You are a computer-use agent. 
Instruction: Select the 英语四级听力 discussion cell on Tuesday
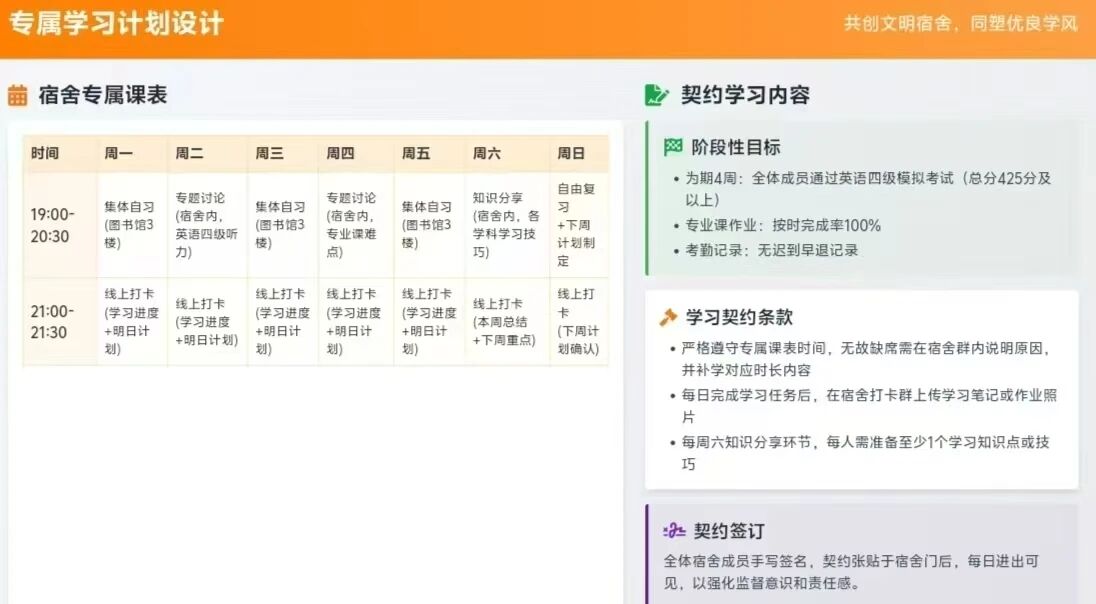tap(207, 225)
